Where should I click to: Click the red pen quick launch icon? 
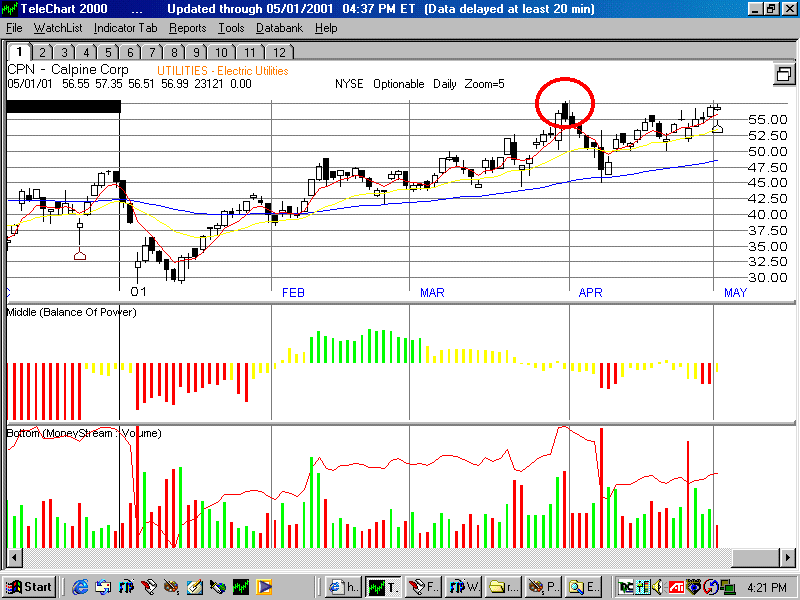tap(149, 587)
